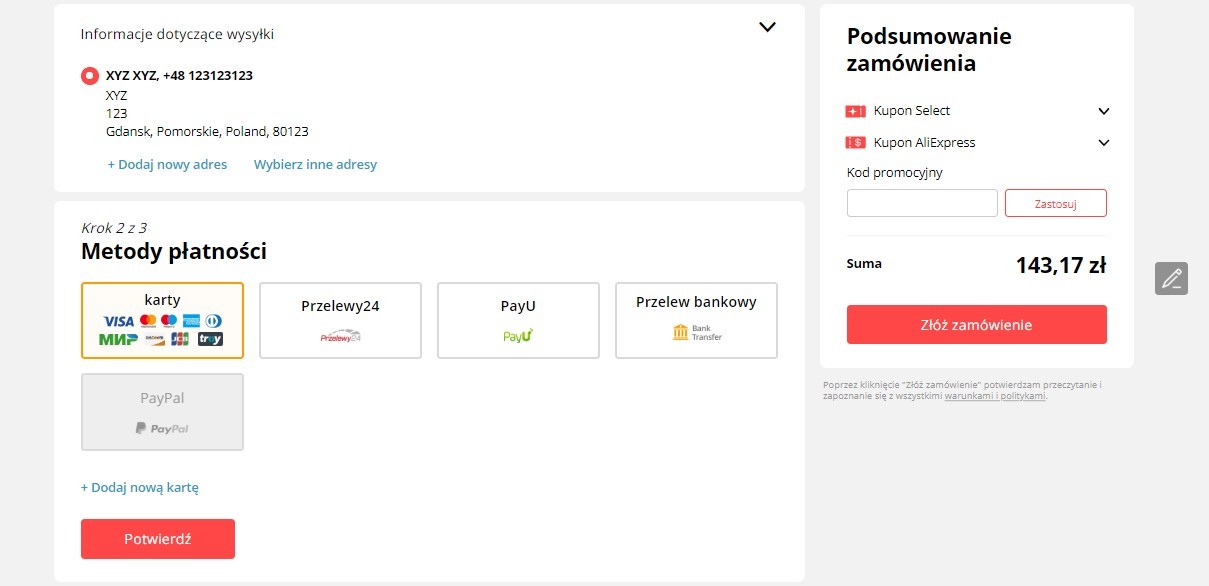
Task: Focus the 'Kod promocyjny' input field
Action: 922,203
